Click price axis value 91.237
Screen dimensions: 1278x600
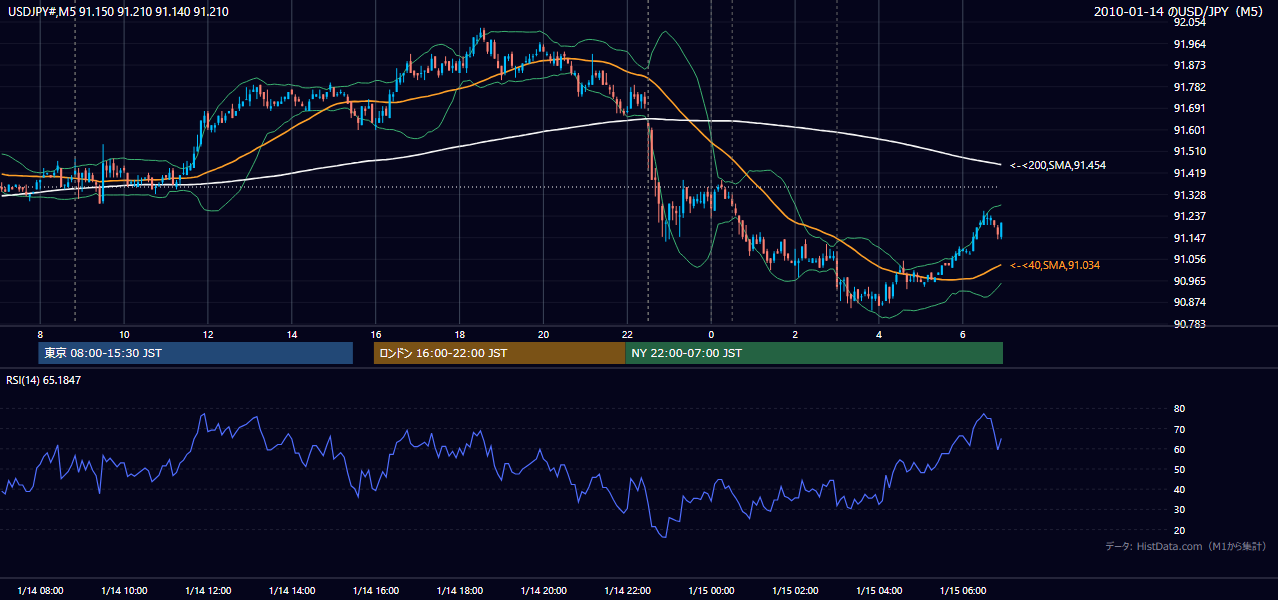[x=1189, y=216]
